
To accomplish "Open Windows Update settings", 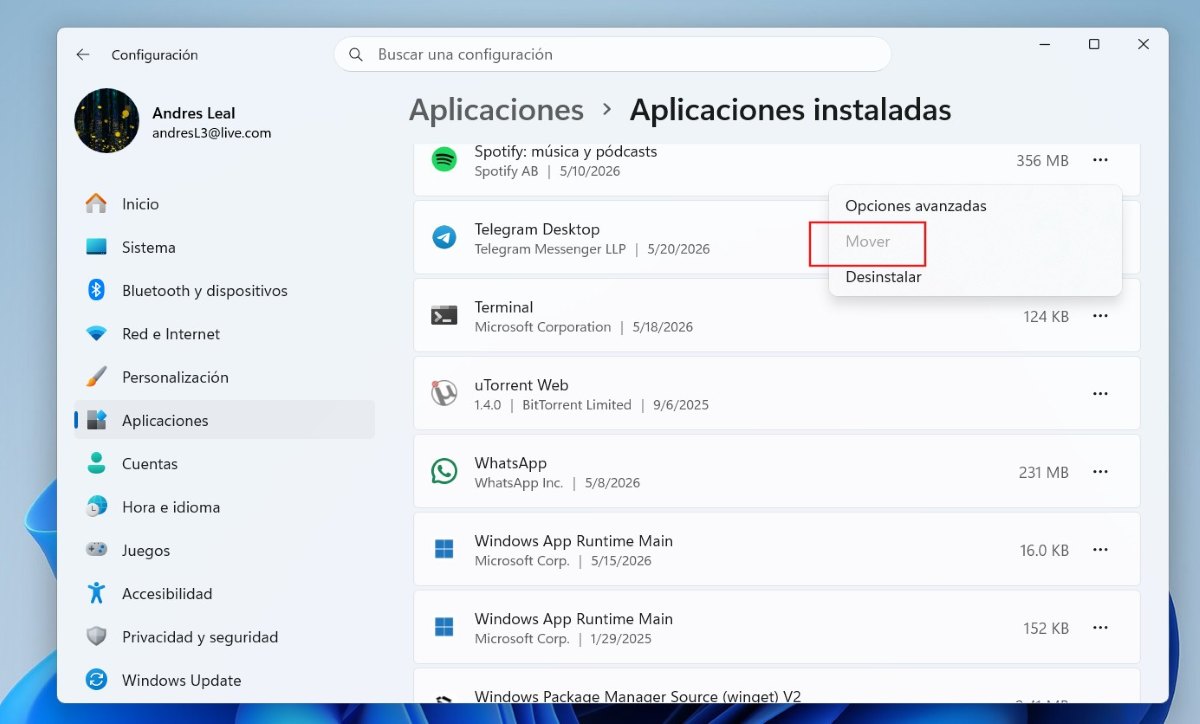I will [x=224, y=680].
